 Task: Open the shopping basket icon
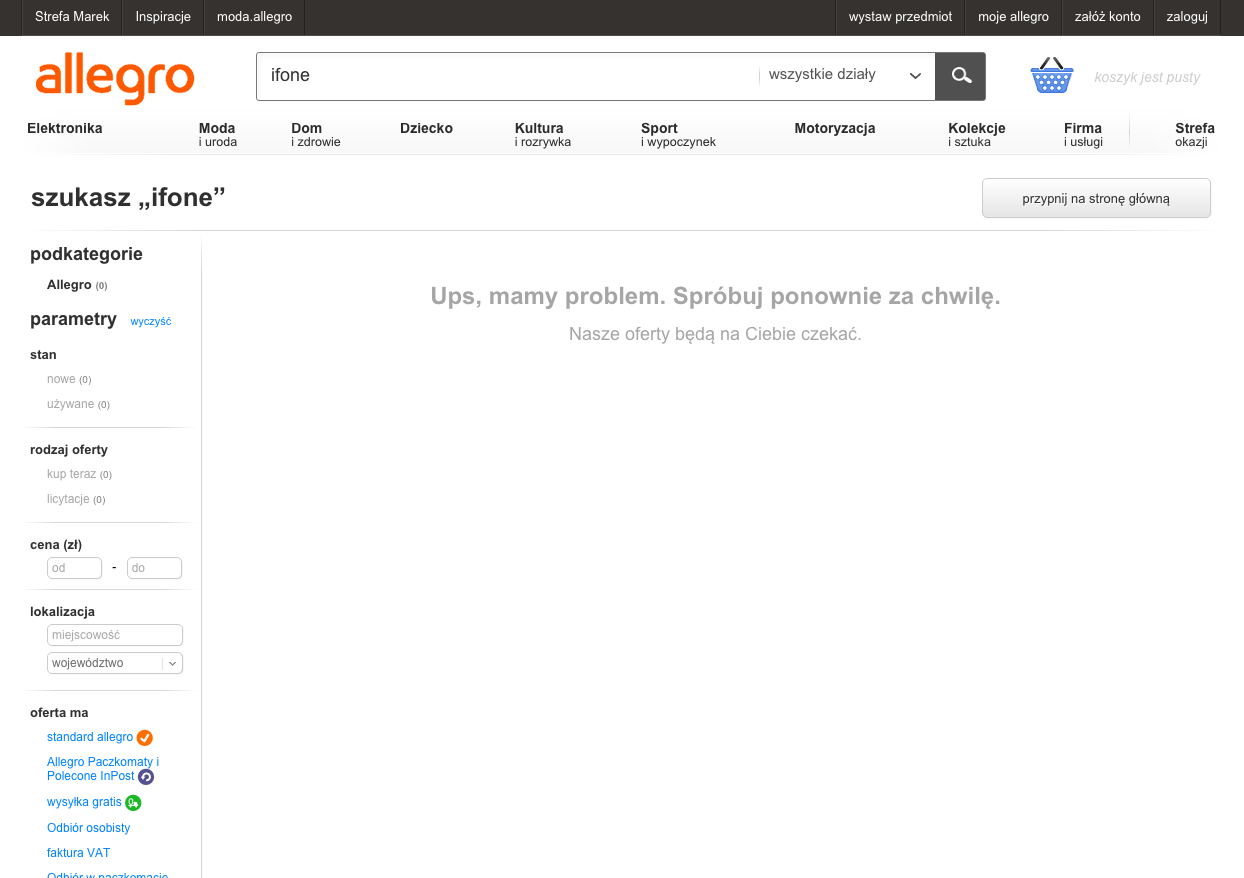click(1052, 76)
